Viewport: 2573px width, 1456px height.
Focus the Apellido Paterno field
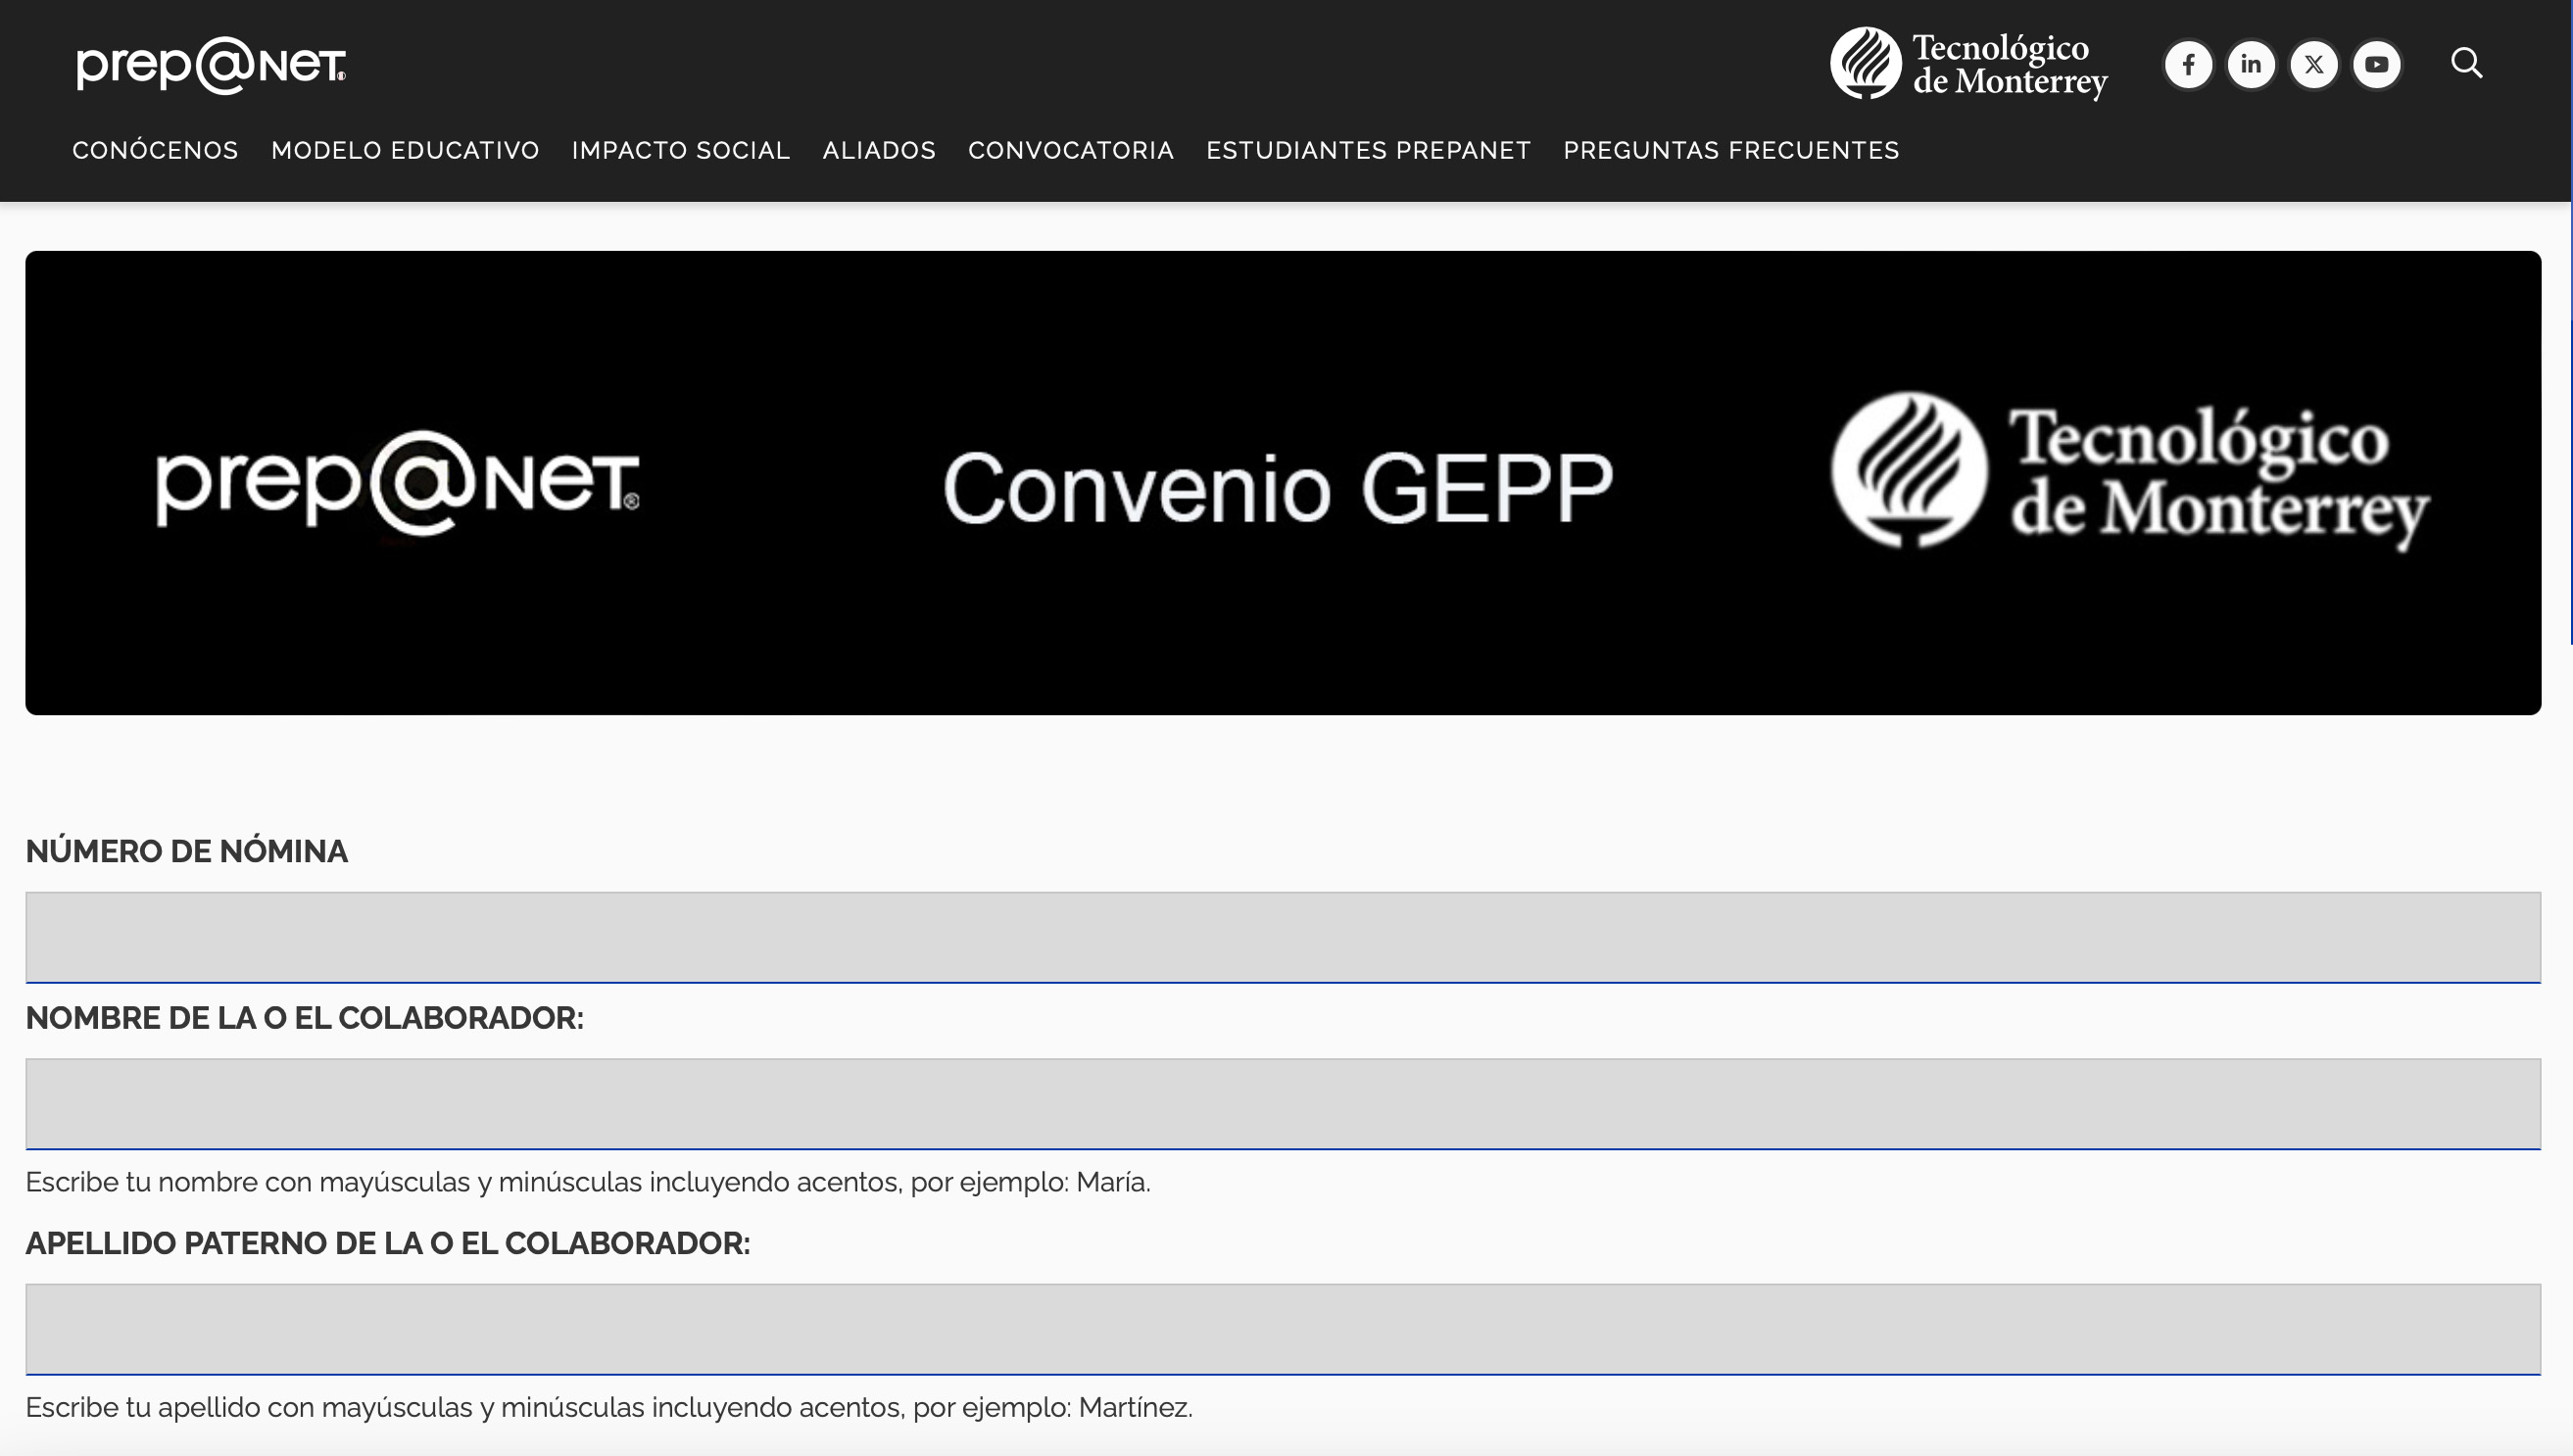[1283, 1329]
